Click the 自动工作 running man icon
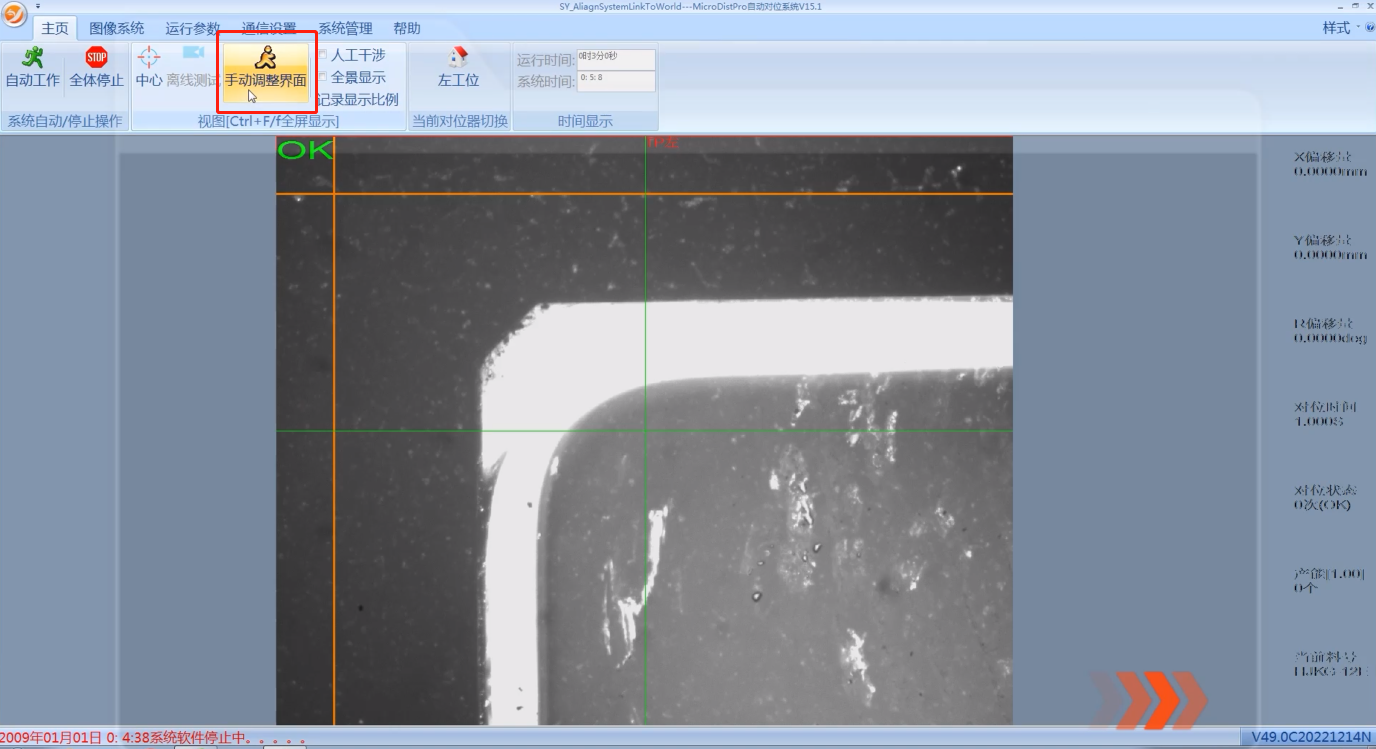The width and height of the screenshot is (1376, 749). 33,58
